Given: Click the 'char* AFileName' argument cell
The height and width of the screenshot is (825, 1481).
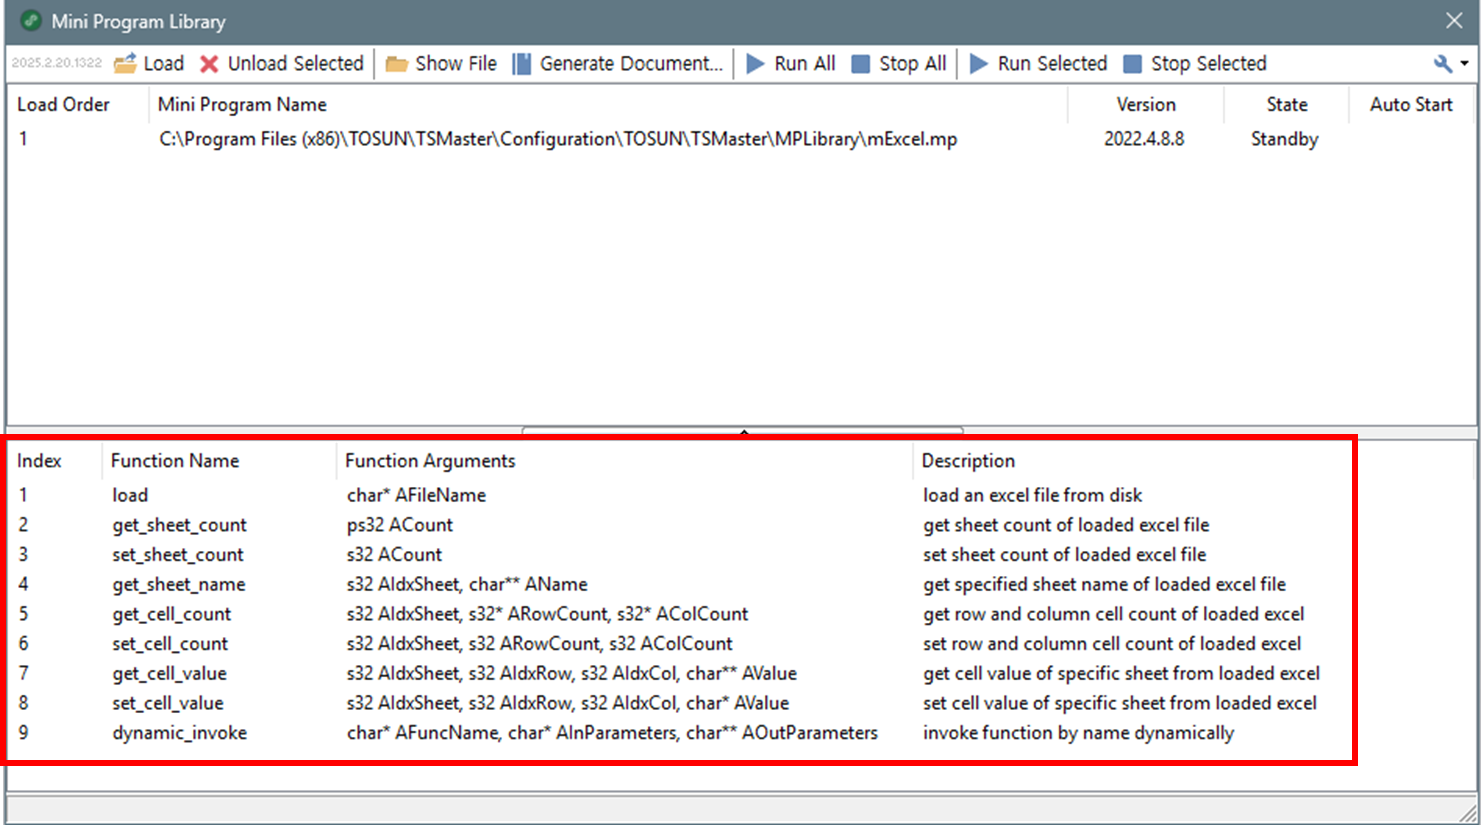Looking at the screenshot, I should [416, 495].
